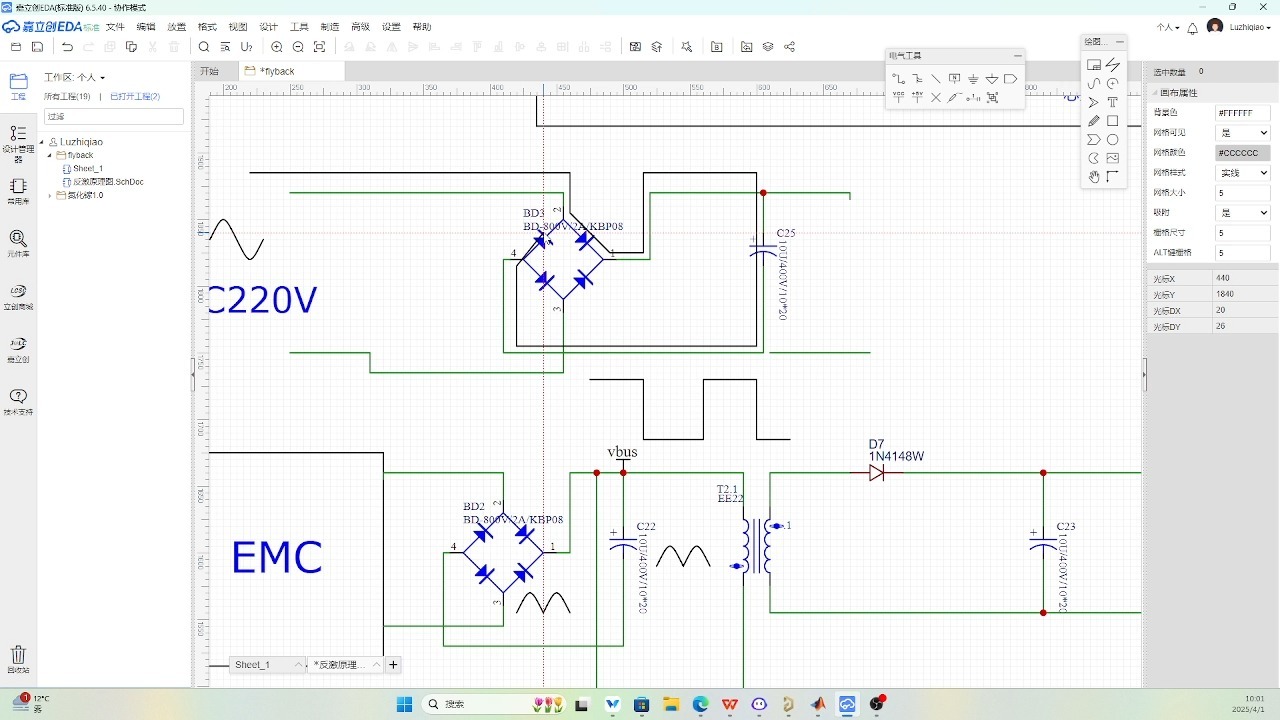Open 网格可见 grid visible dropdown
The width and height of the screenshot is (1280, 720).
click(1243, 133)
